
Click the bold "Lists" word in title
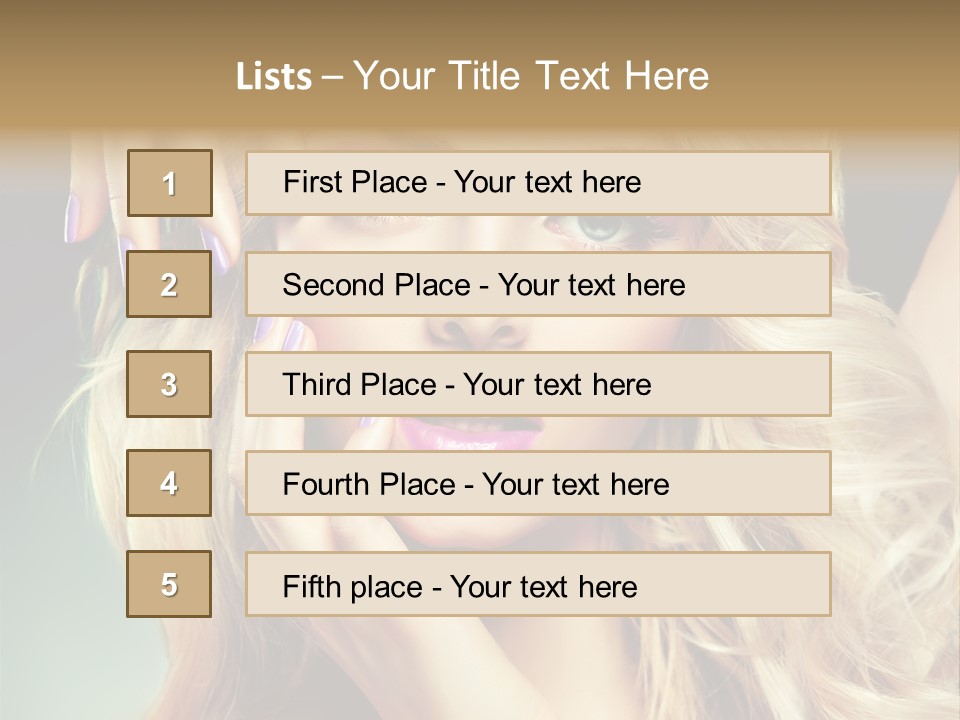coord(273,77)
